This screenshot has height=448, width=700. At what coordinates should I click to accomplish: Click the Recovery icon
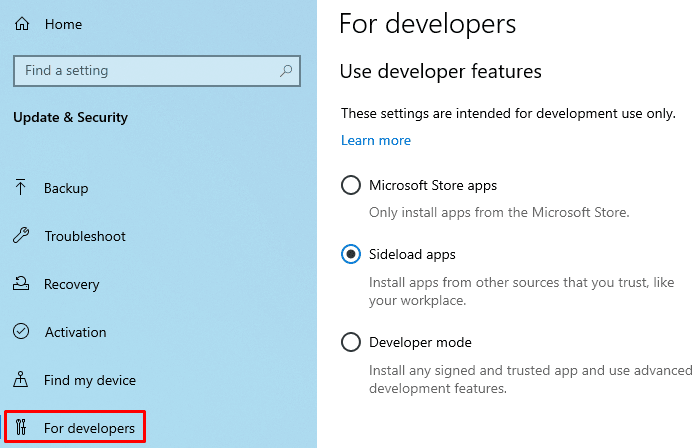[x=21, y=284]
